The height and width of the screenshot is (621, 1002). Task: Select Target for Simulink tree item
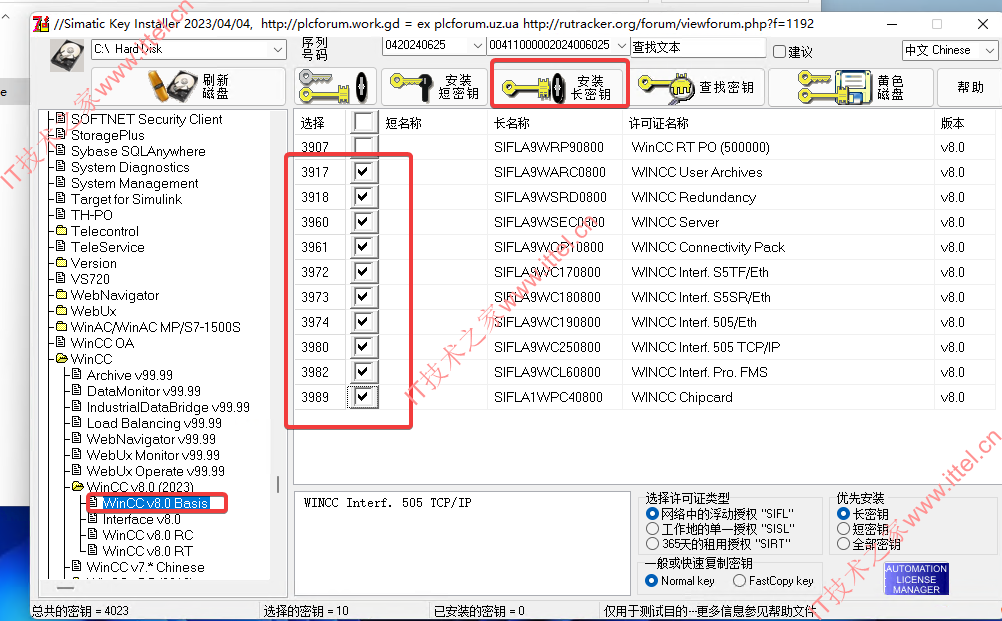pos(126,199)
